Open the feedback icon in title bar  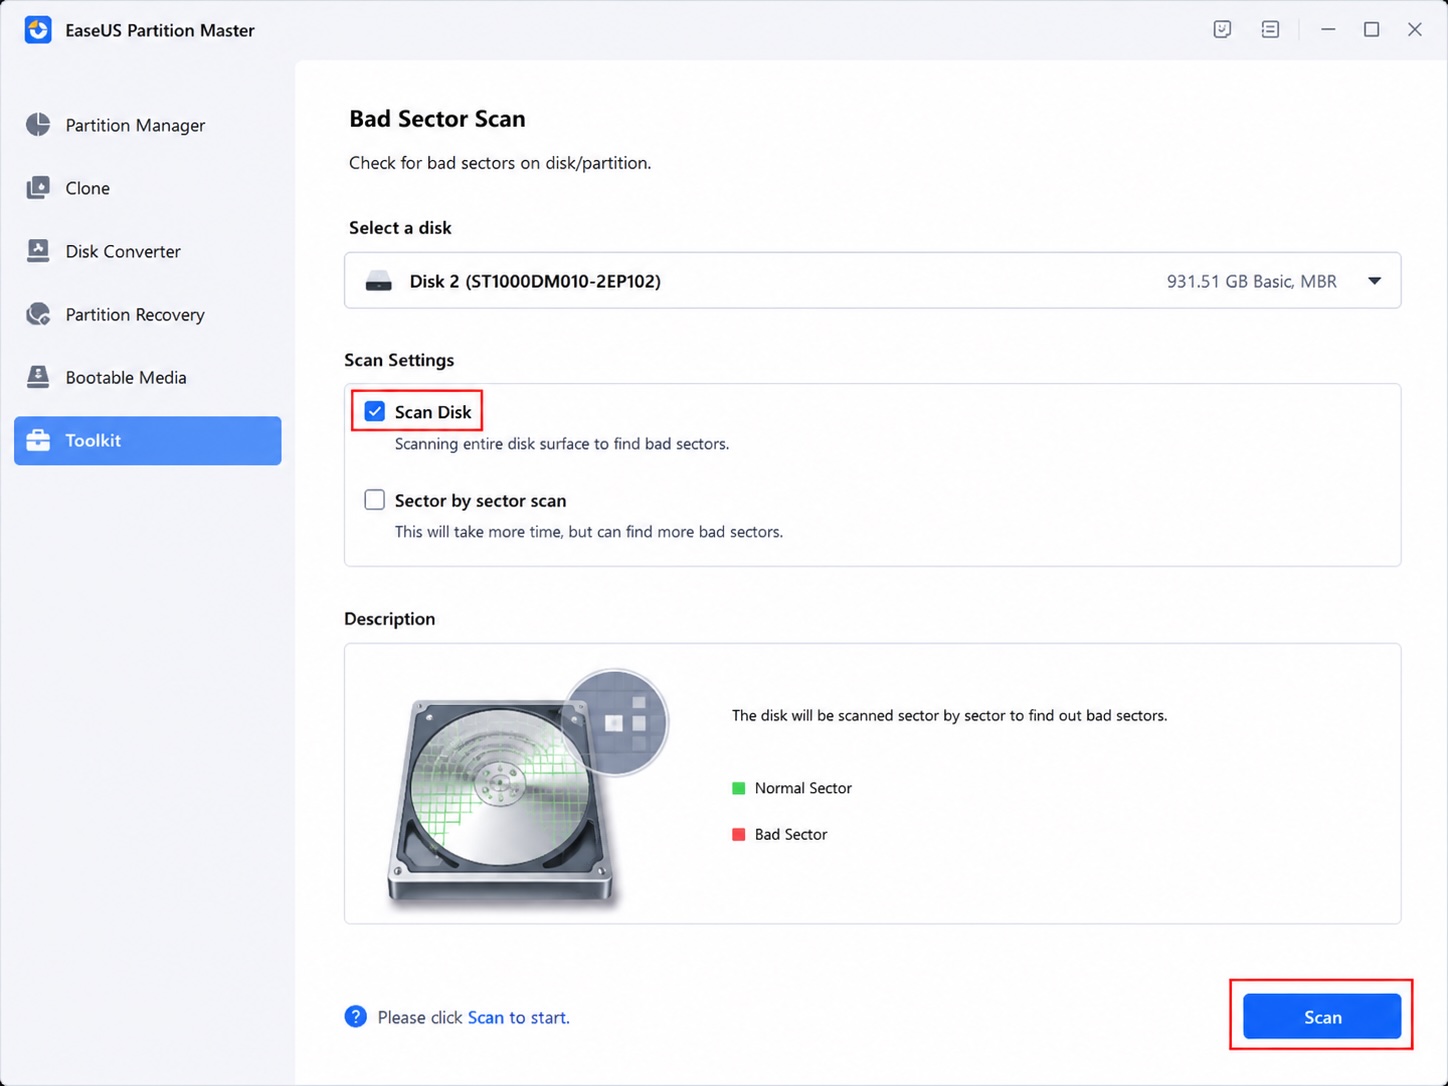coord(1222,30)
